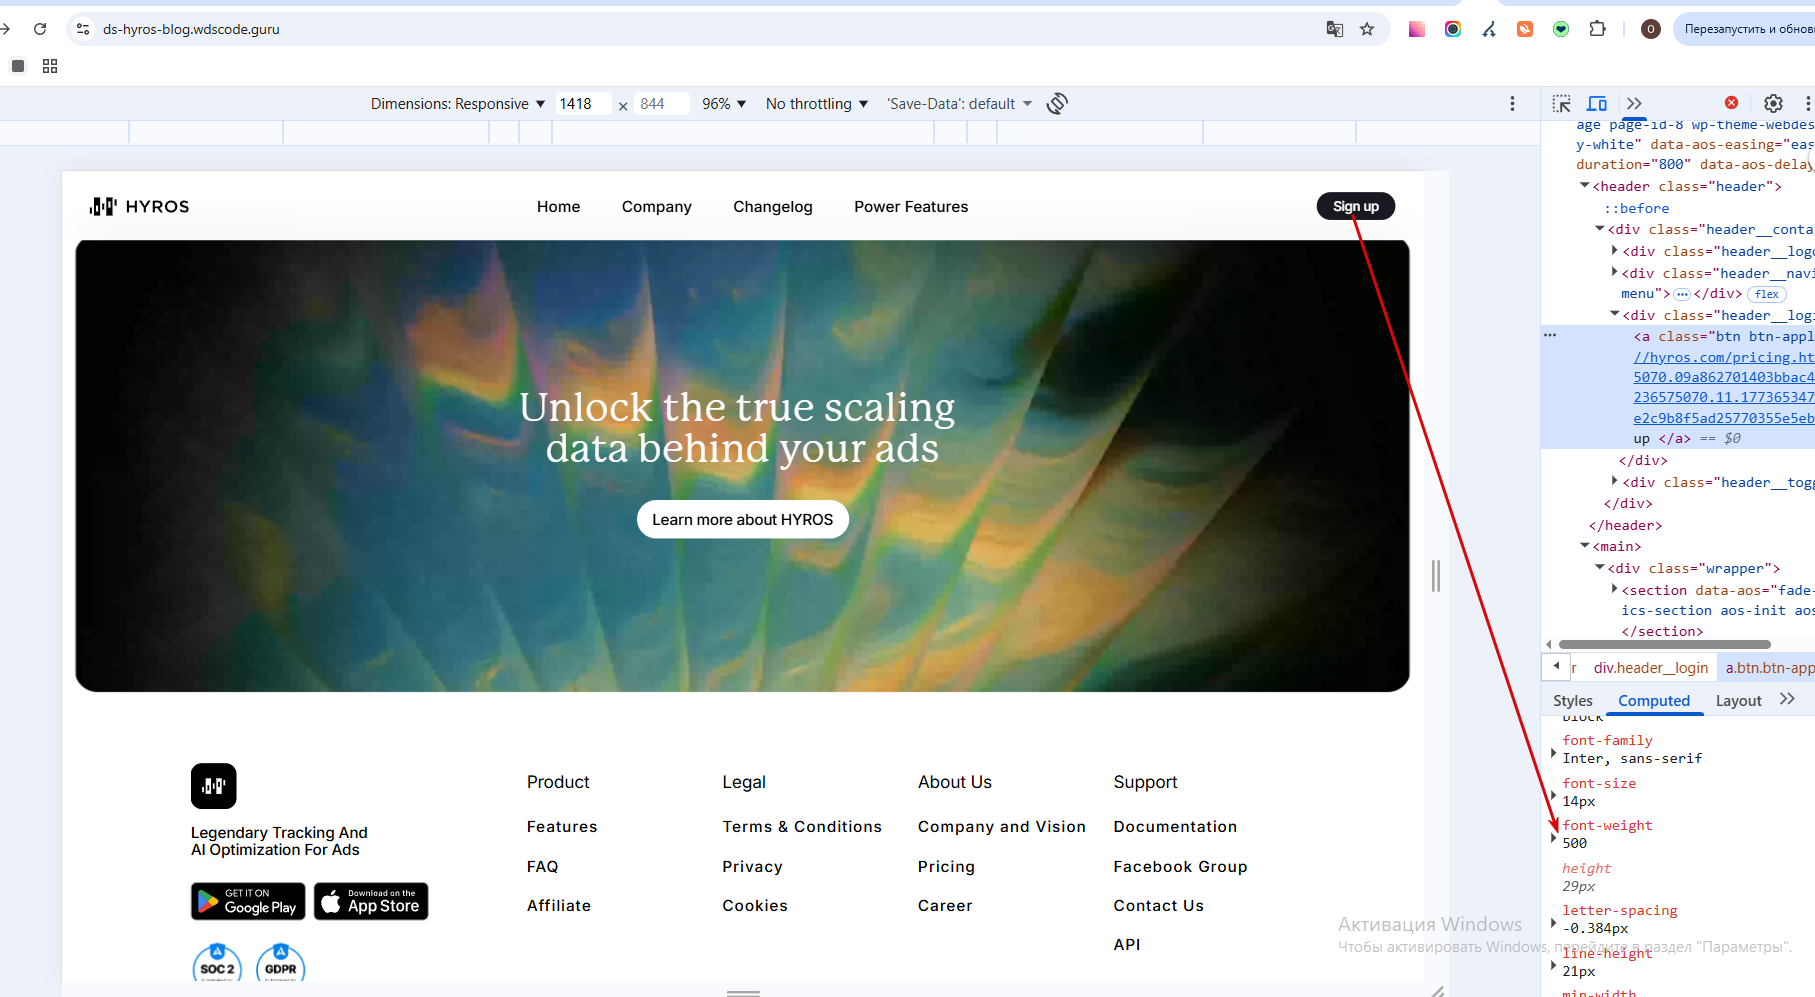Click the Elements panel horizontal scrollbar

[x=1665, y=644]
